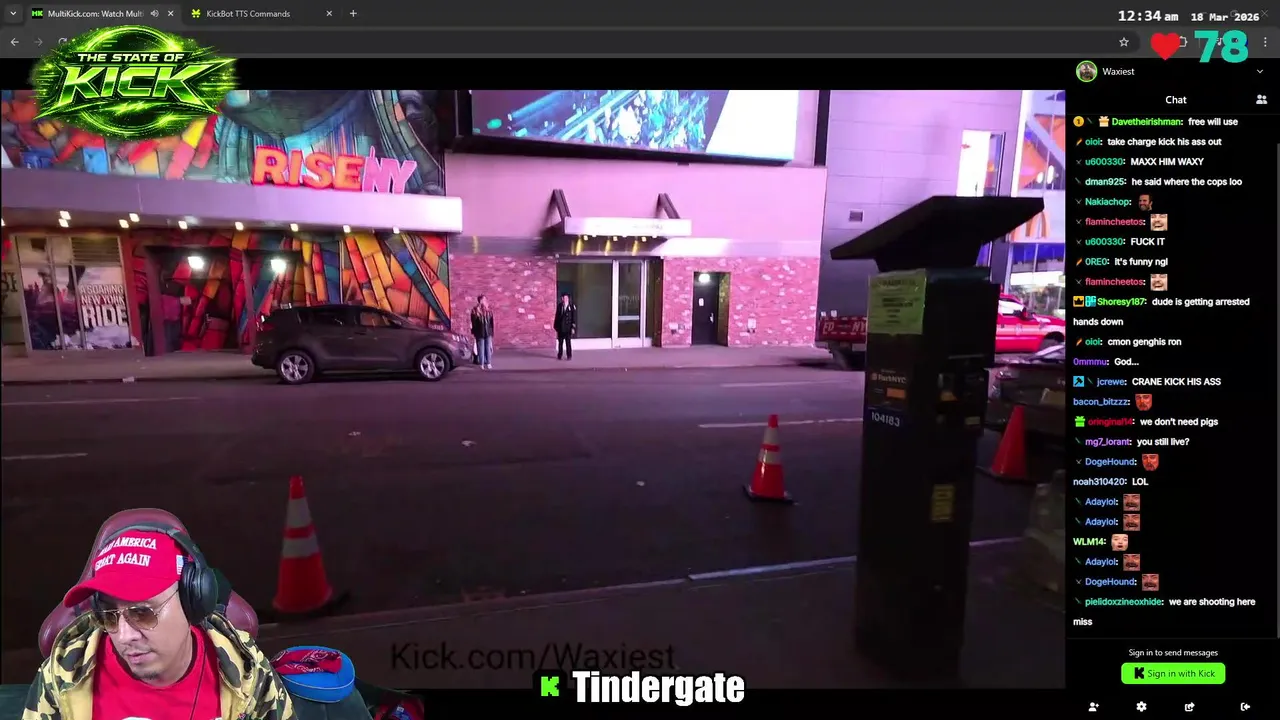Viewport: 1280px width, 720px height.
Task: Mute audio on the MultiKick tab
Action: click(154, 13)
